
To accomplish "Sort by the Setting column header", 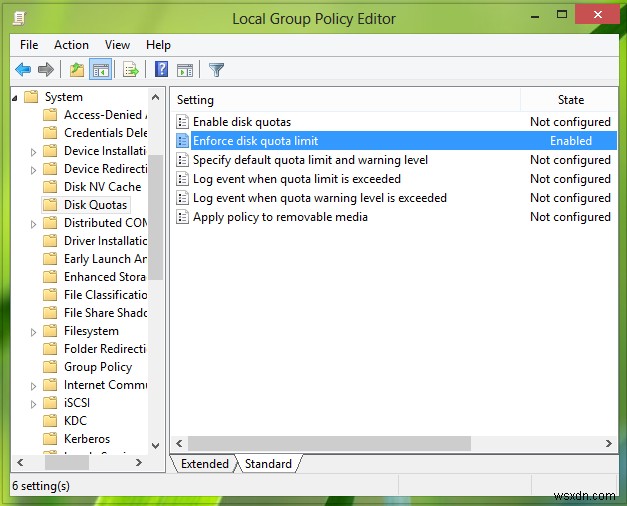I will tap(346, 100).
